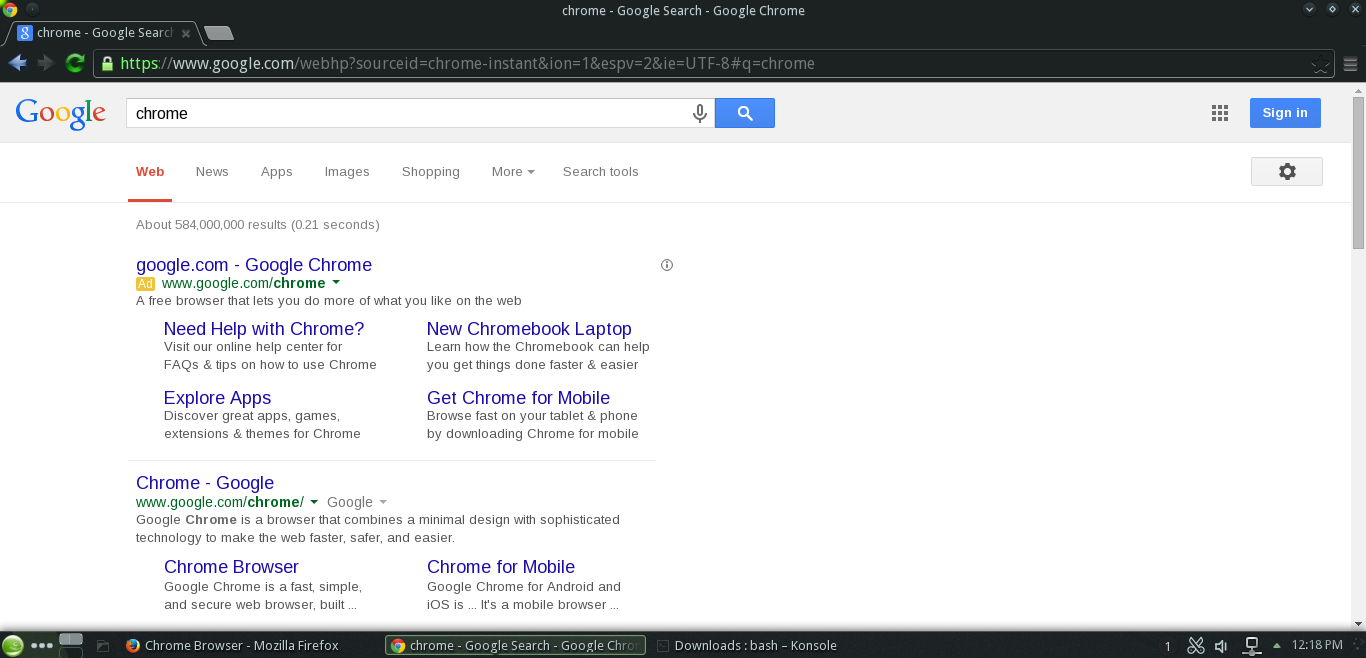Click the green padlock in address bar
The height and width of the screenshot is (658, 1366).
pos(107,64)
